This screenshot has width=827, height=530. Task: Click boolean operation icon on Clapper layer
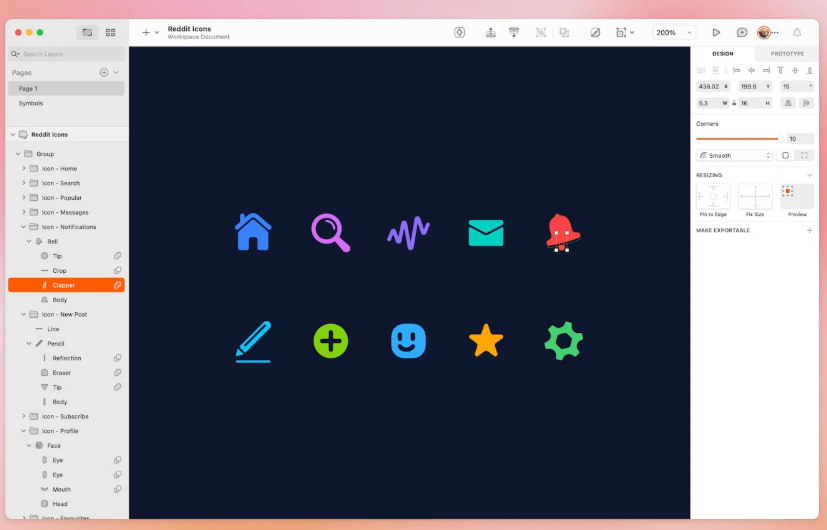coord(118,285)
